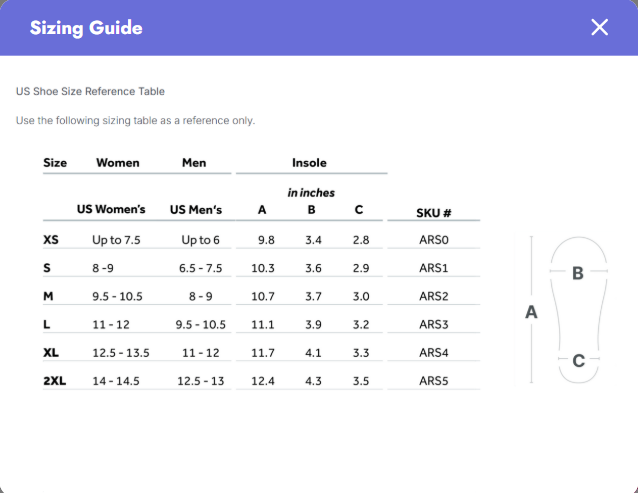
Task: Select the XS size row label
Action: [x=51, y=240]
